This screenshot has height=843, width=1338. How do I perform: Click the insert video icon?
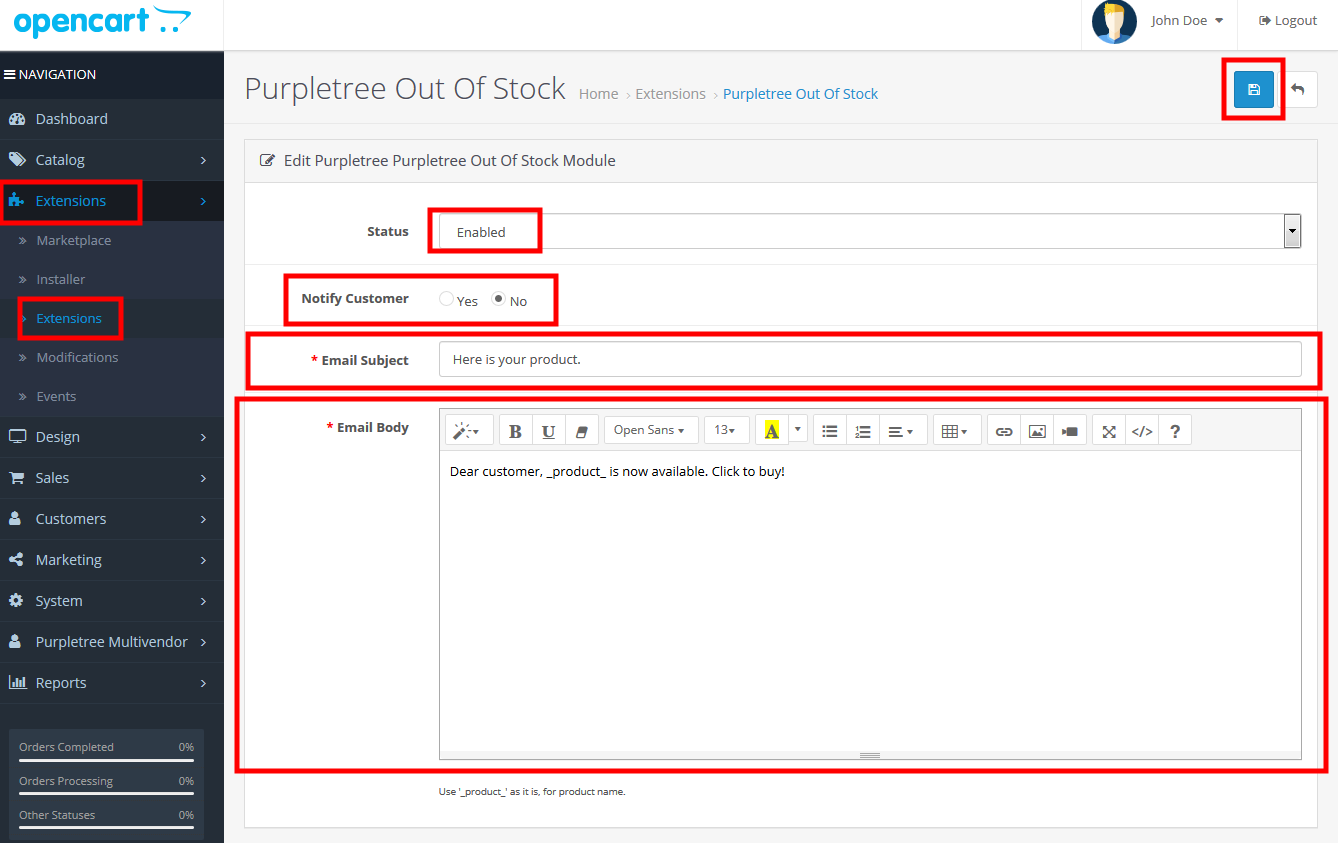[x=1070, y=431]
